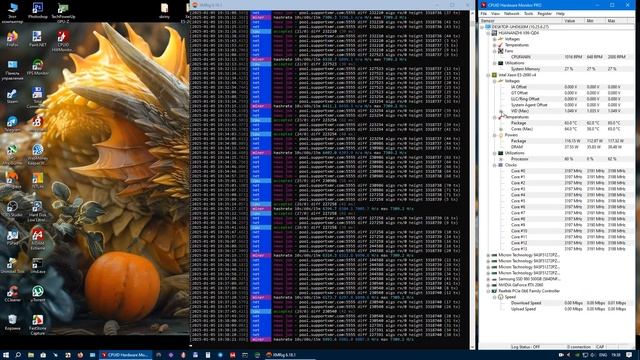Collapse Intel Xeon E5-2690 v4 node
The image size is (640, 360).
point(488,75)
